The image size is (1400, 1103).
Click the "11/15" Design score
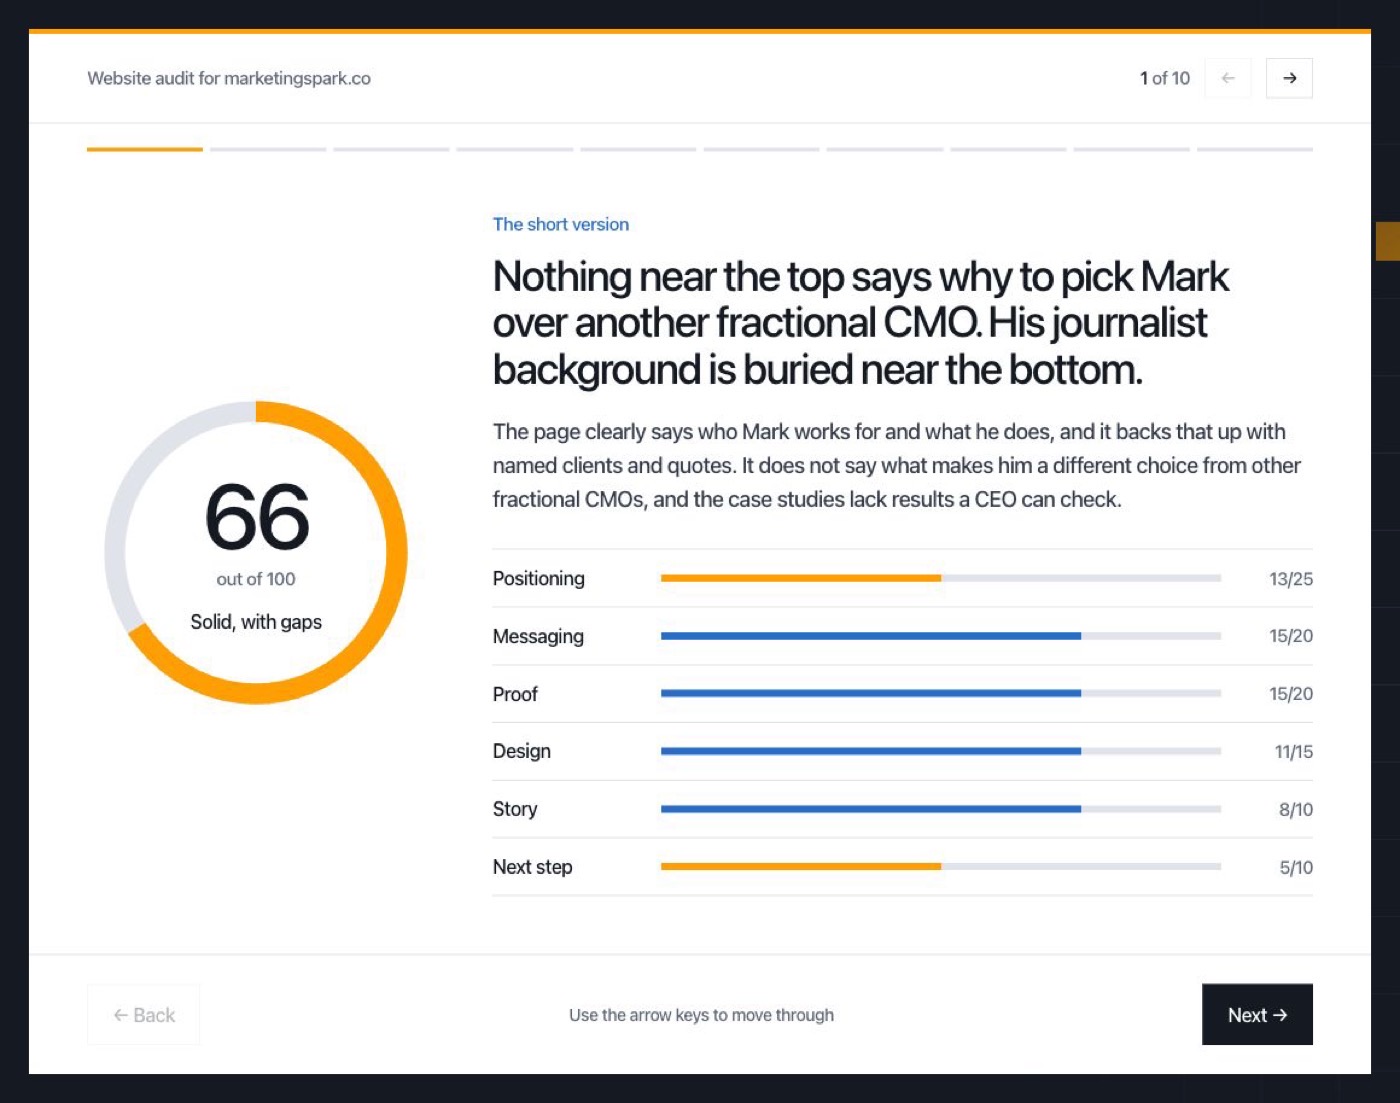1294,752
